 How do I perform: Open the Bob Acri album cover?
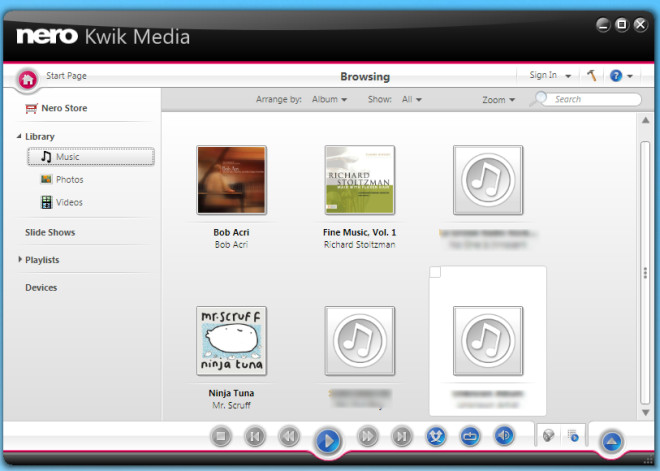coord(232,180)
